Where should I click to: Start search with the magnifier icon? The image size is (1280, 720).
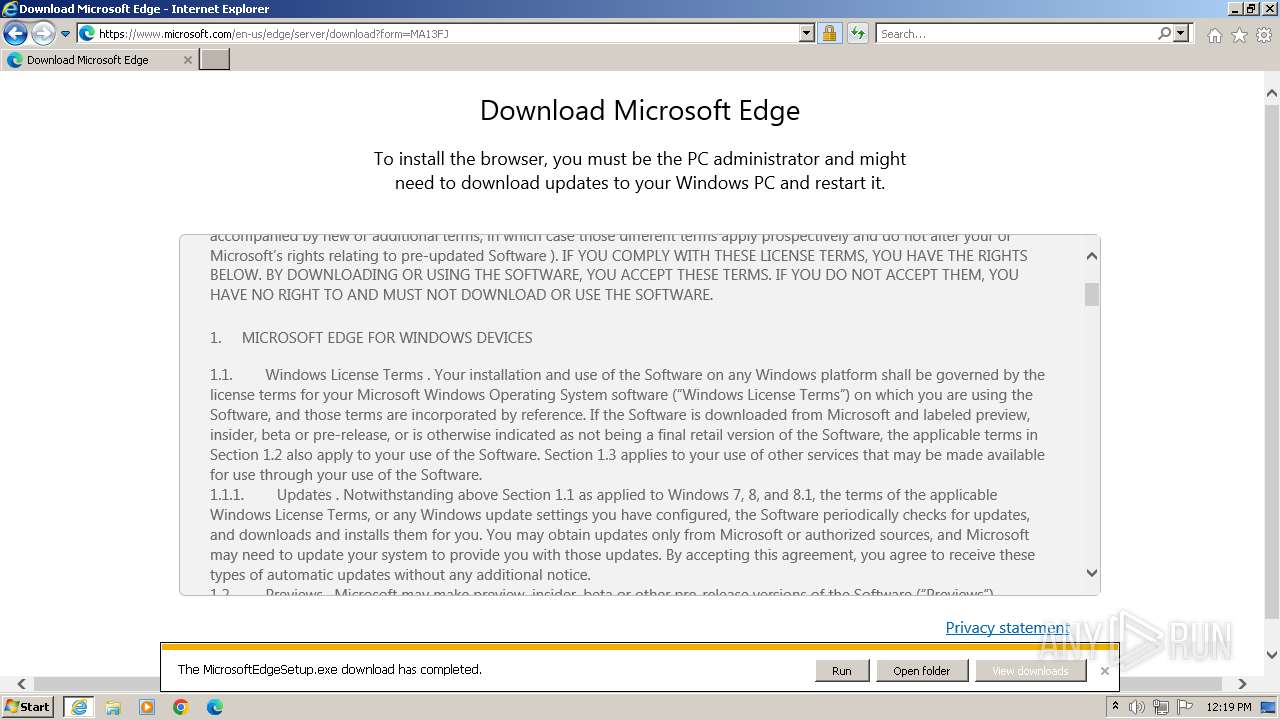[1164, 34]
